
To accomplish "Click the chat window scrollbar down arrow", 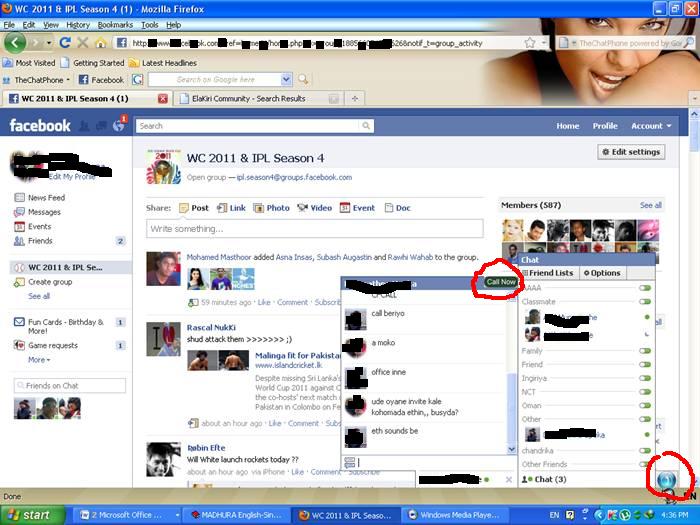I will pos(512,450).
